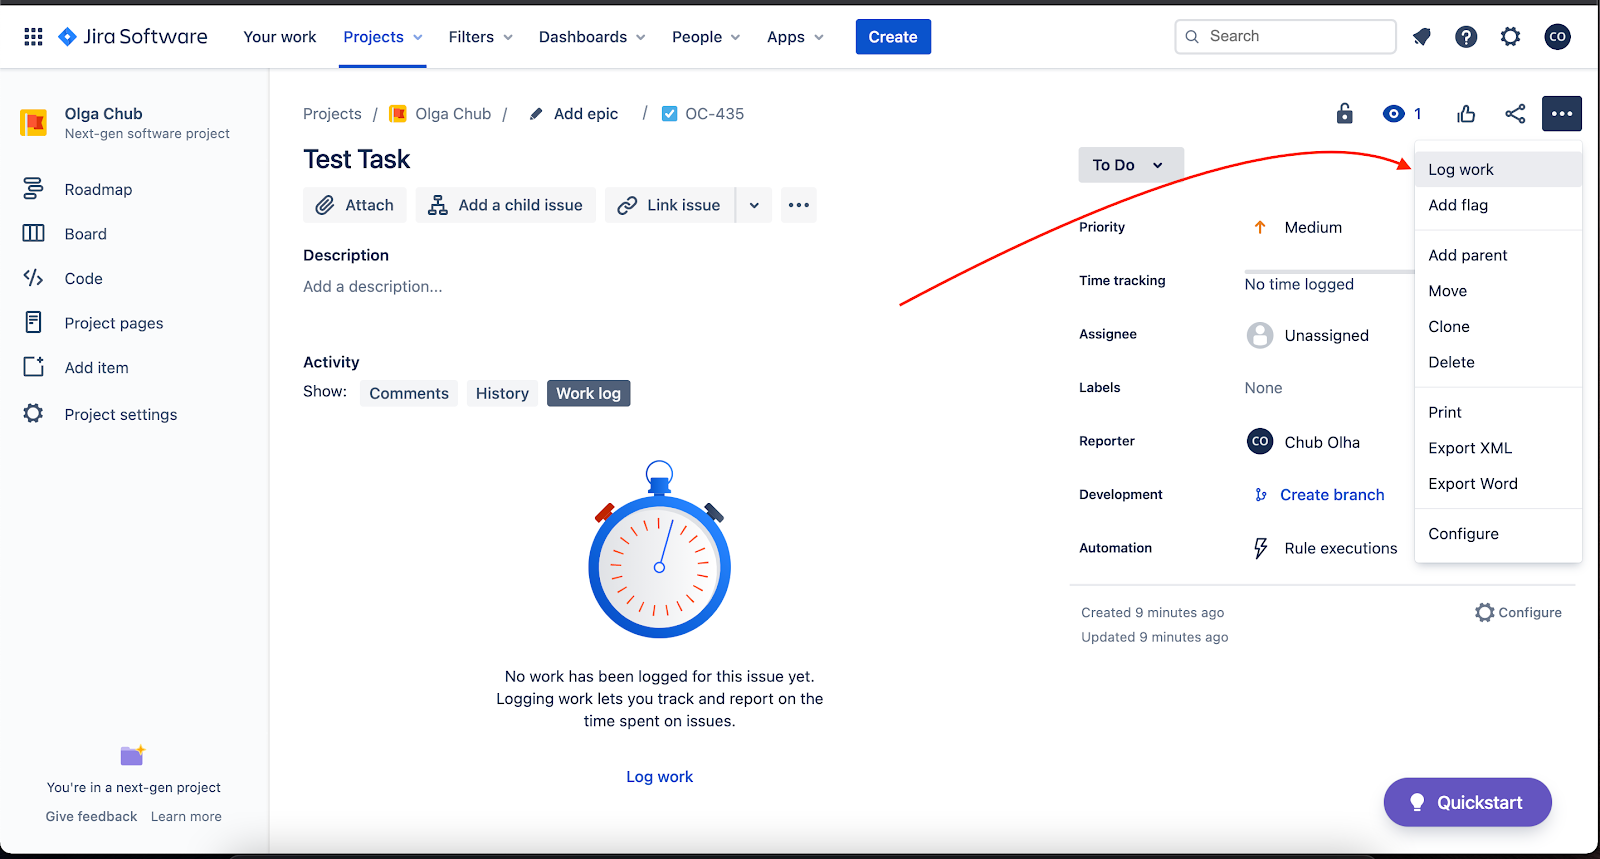This screenshot has width=1600, height=859.
Task: Select Log work from the actions menu
Action: 1460,170
